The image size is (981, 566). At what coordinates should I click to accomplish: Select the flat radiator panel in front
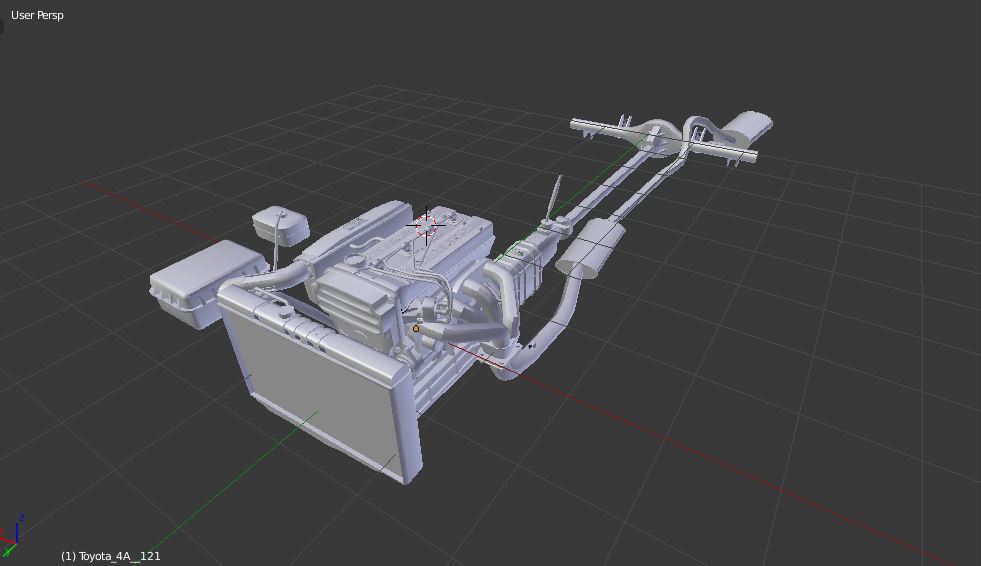point(321,382)
